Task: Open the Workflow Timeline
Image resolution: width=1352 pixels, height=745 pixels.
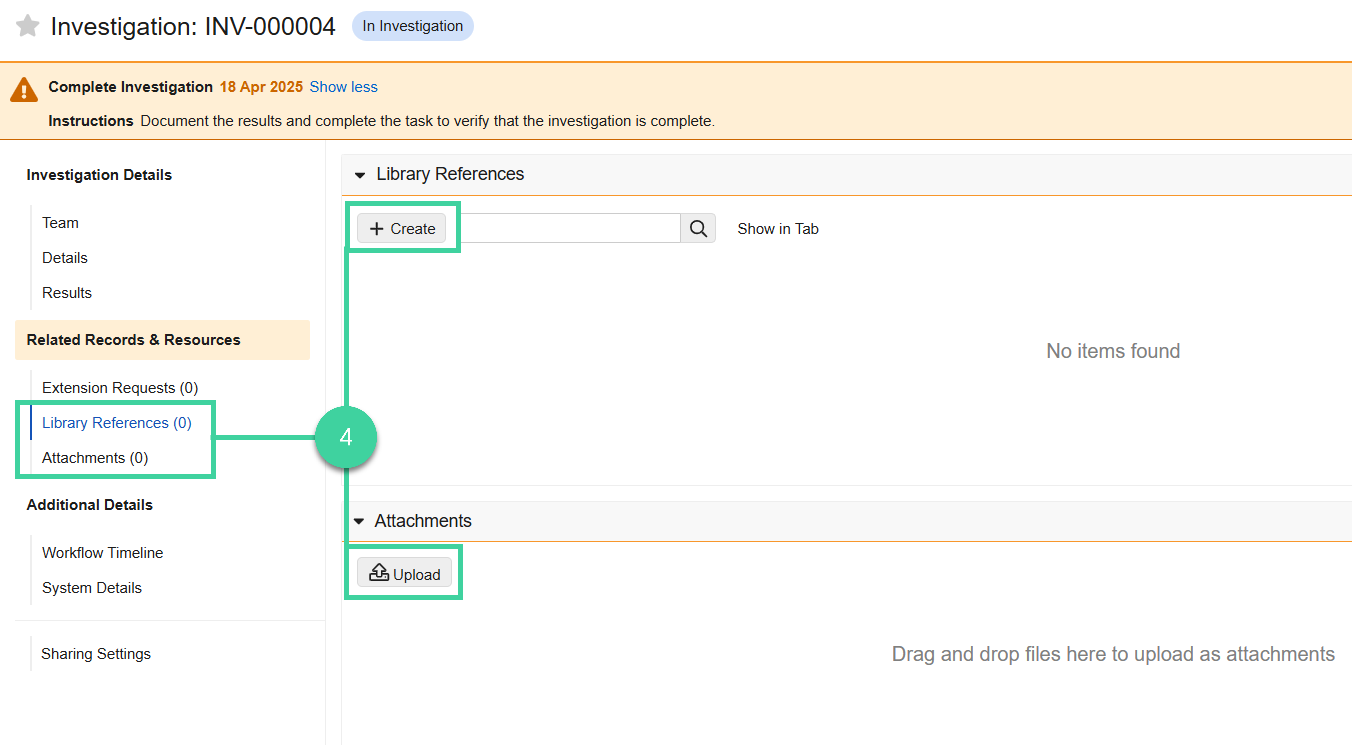Action: tap(102, 553)
